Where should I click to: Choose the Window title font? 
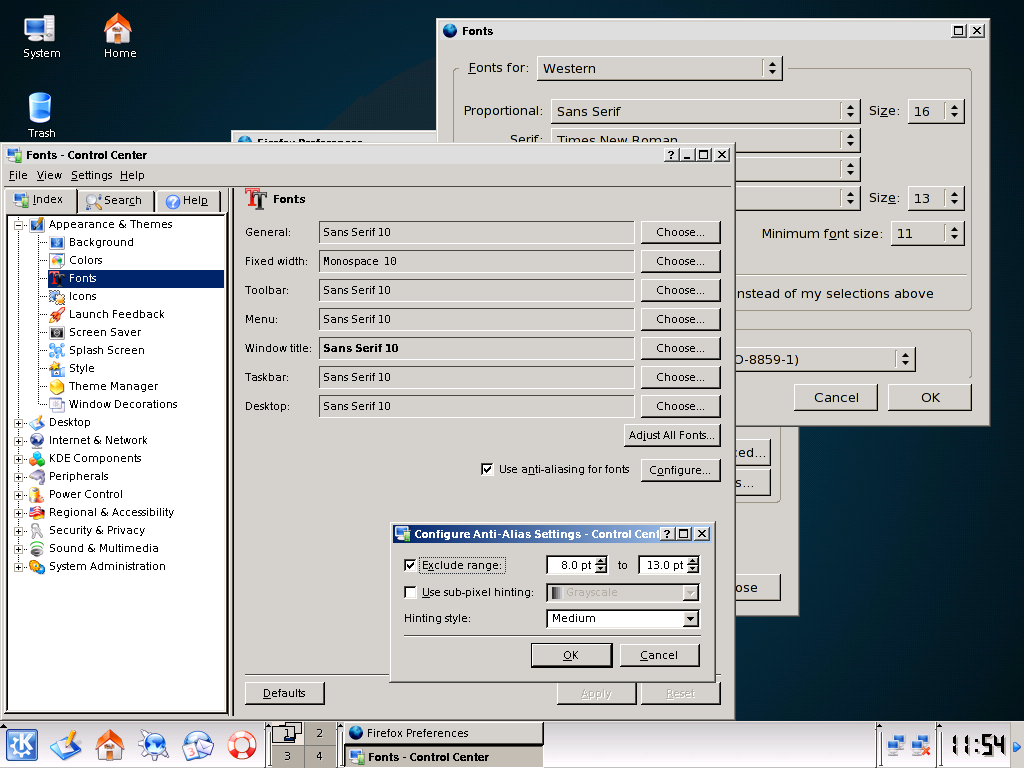click(680, 348)
